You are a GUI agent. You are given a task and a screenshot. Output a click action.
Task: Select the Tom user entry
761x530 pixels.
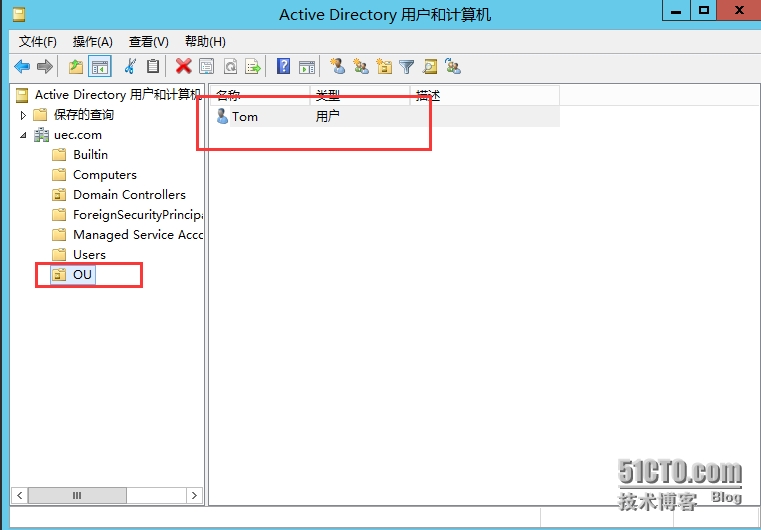tap(237, 116)
